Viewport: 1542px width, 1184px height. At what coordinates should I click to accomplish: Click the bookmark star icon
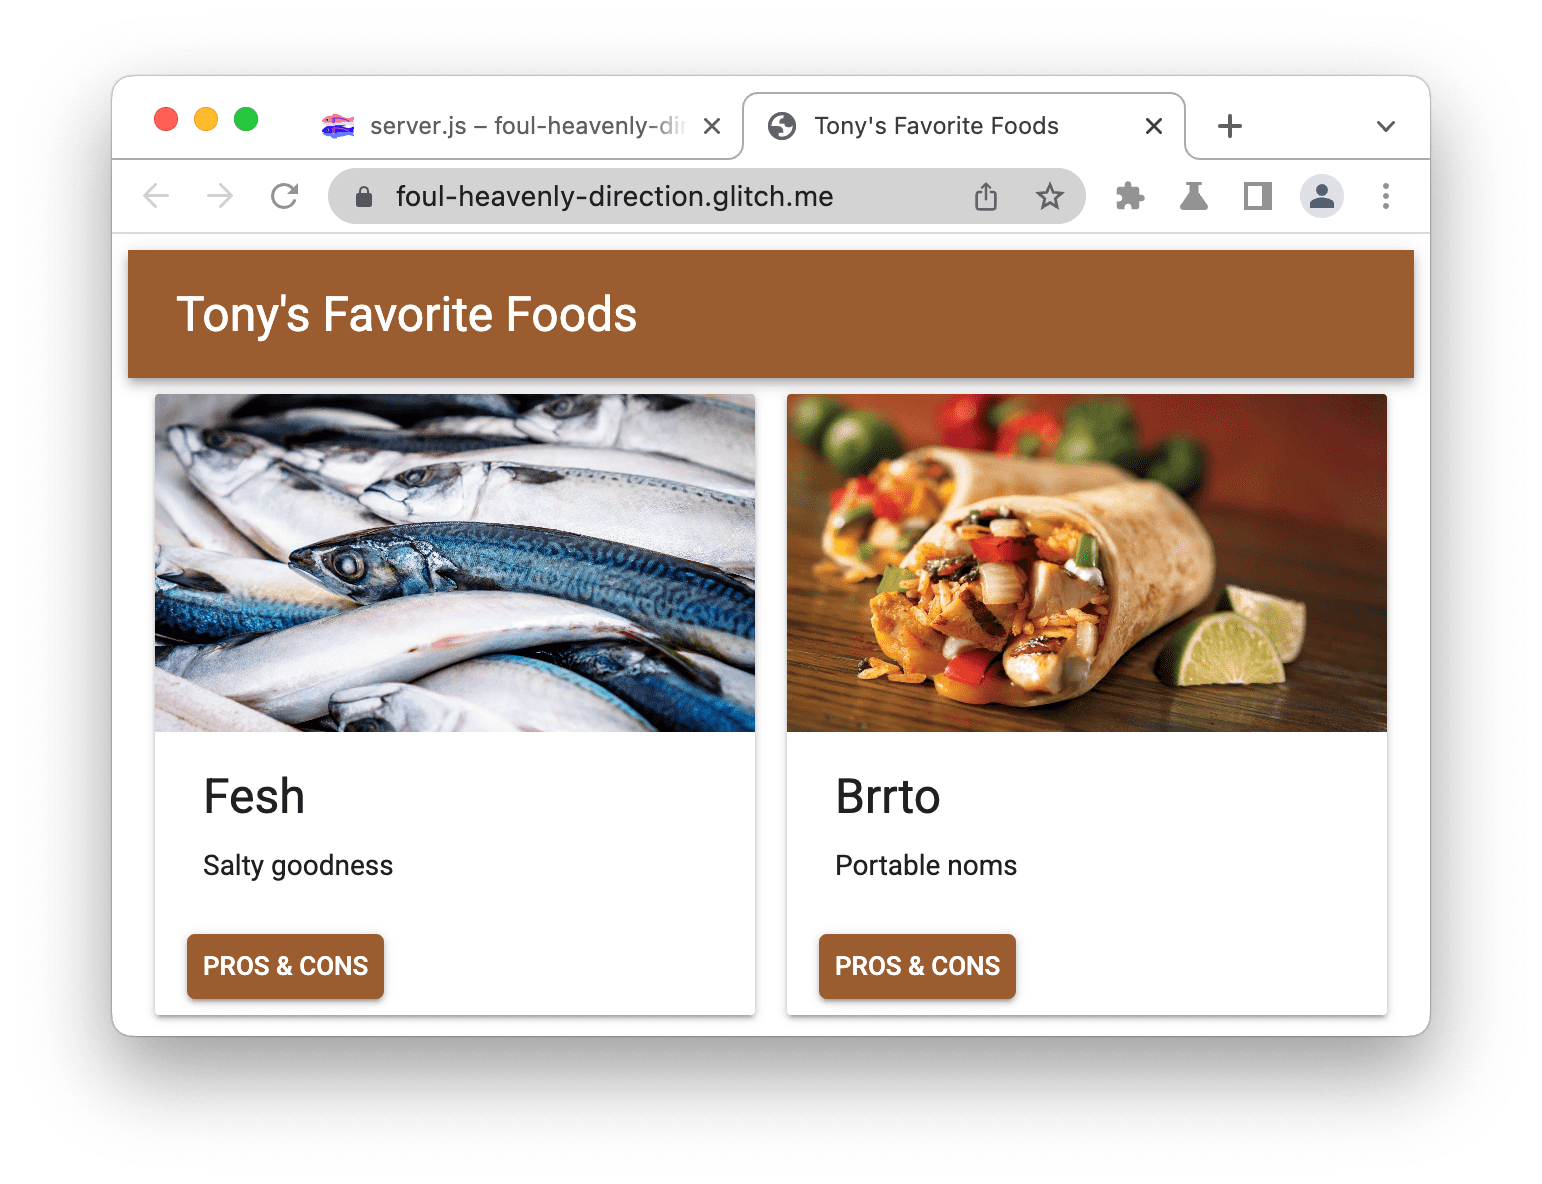(x=1050, y=196)
